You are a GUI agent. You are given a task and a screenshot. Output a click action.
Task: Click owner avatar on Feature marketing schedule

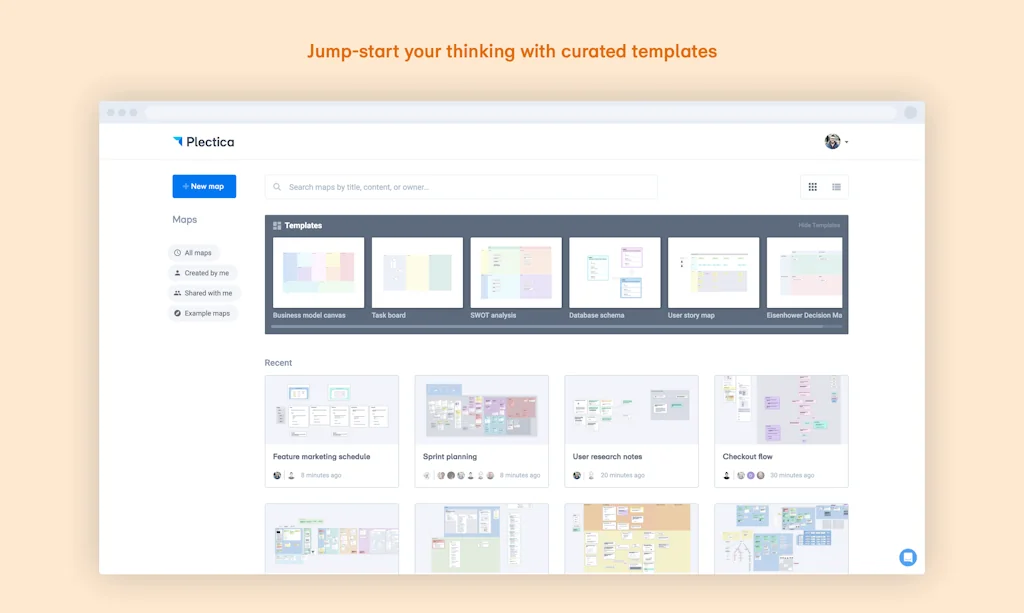coord(277,475)
